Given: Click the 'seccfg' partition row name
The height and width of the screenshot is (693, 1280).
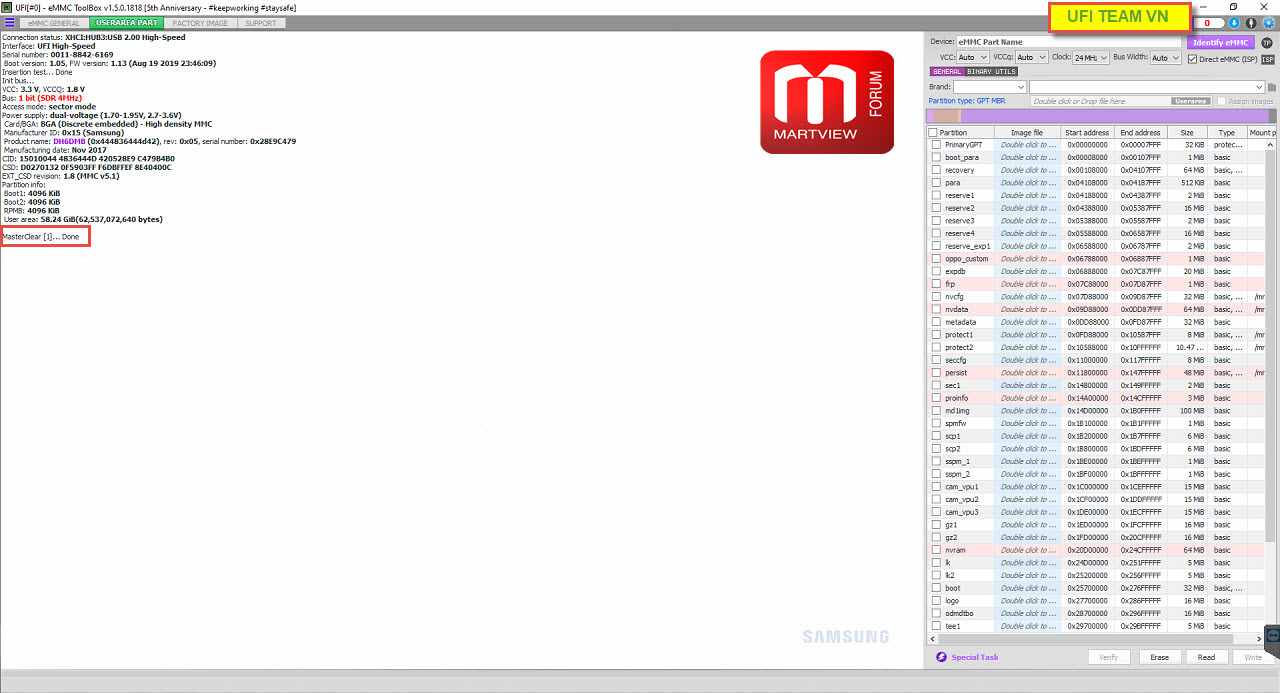Looking at the screenshot, I should tap(956, 360).
